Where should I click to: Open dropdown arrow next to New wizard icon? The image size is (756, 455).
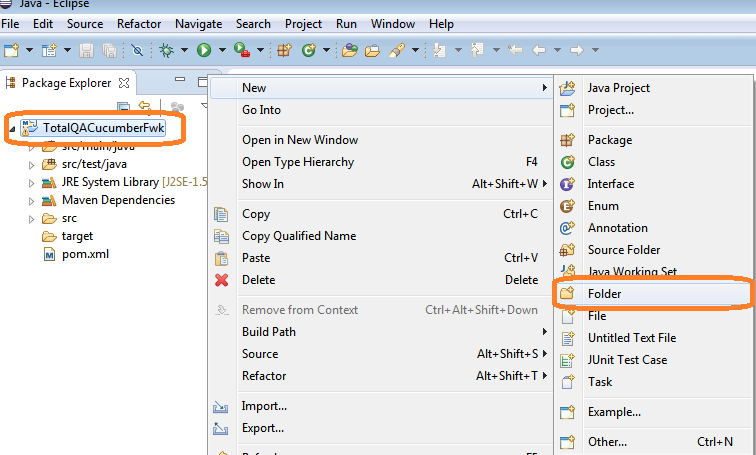point(29,50)
